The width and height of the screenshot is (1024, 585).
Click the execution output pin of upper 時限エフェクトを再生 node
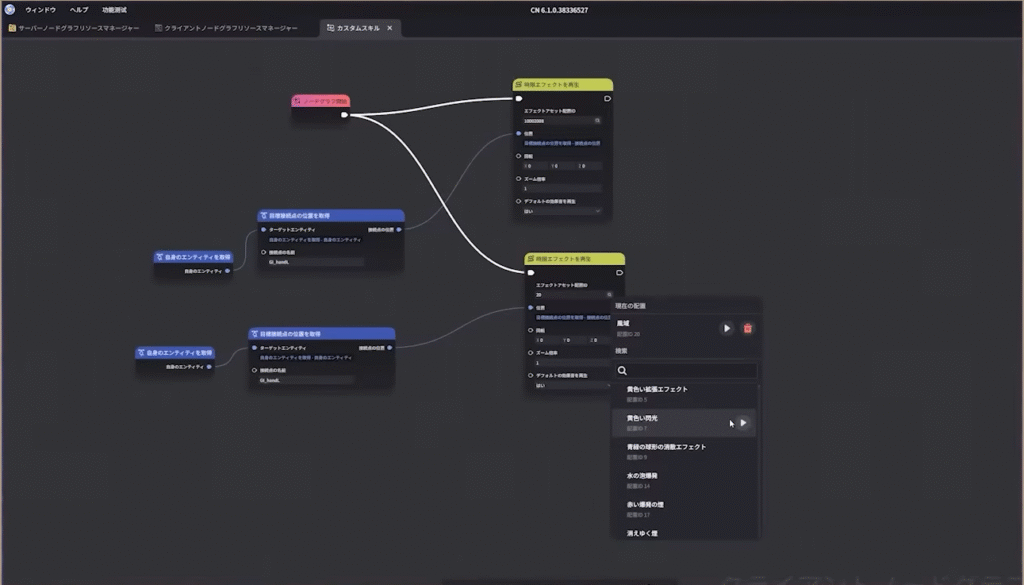[607, 99]
